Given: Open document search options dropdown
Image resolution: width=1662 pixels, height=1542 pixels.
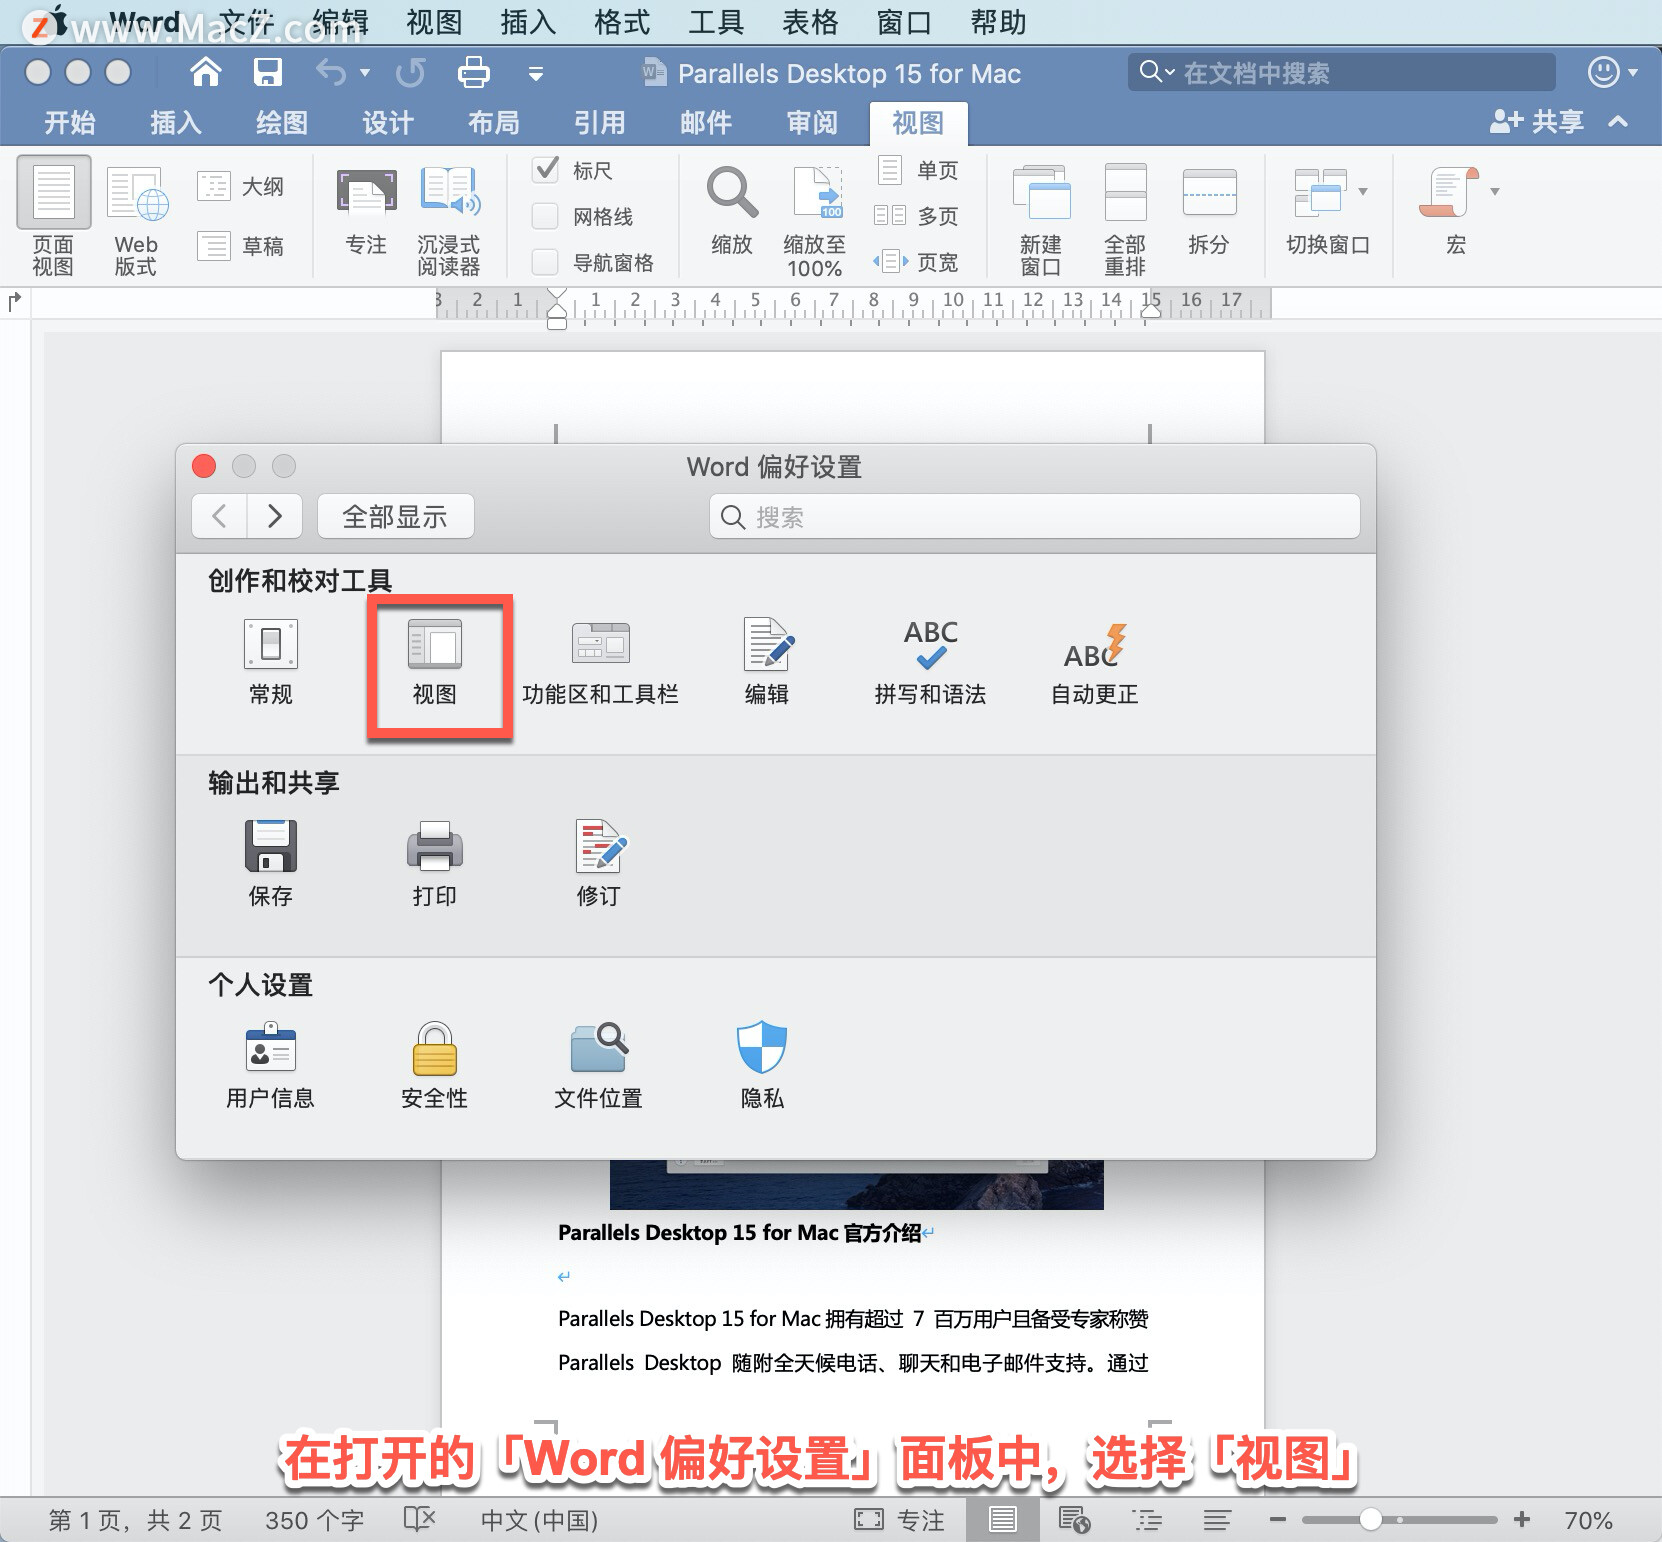Looking at the screenshot, I should [1156, 72].
